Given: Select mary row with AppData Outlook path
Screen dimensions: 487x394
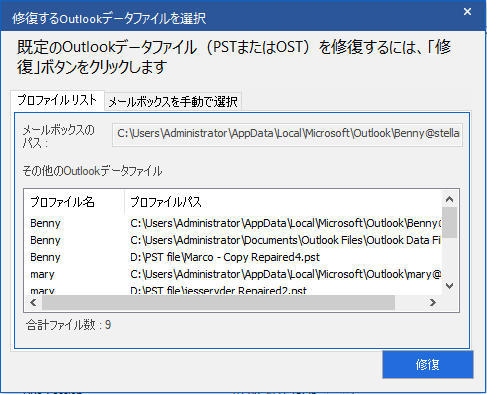Looking at the screenshot, I should pyautogui.click(x=233, y=274).
